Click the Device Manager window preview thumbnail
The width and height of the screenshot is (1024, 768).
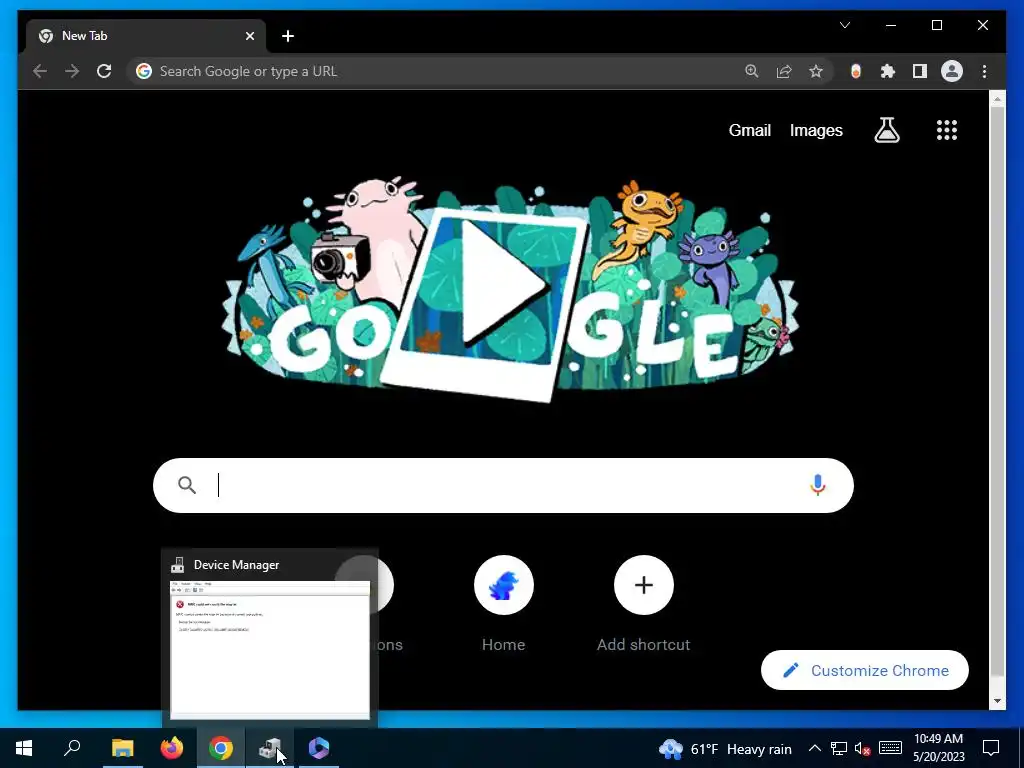tap(270, 650)
